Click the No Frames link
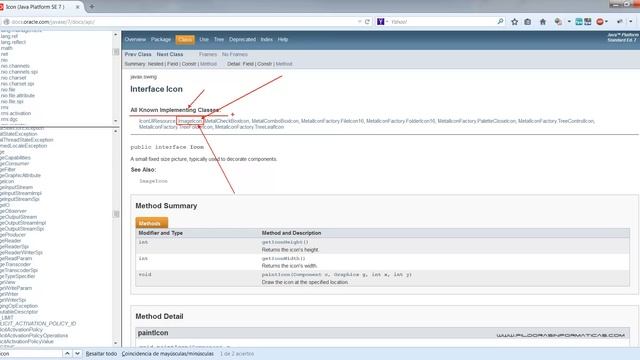The height and width of the screenshot is (360, 640). click(x=235, y=54)
